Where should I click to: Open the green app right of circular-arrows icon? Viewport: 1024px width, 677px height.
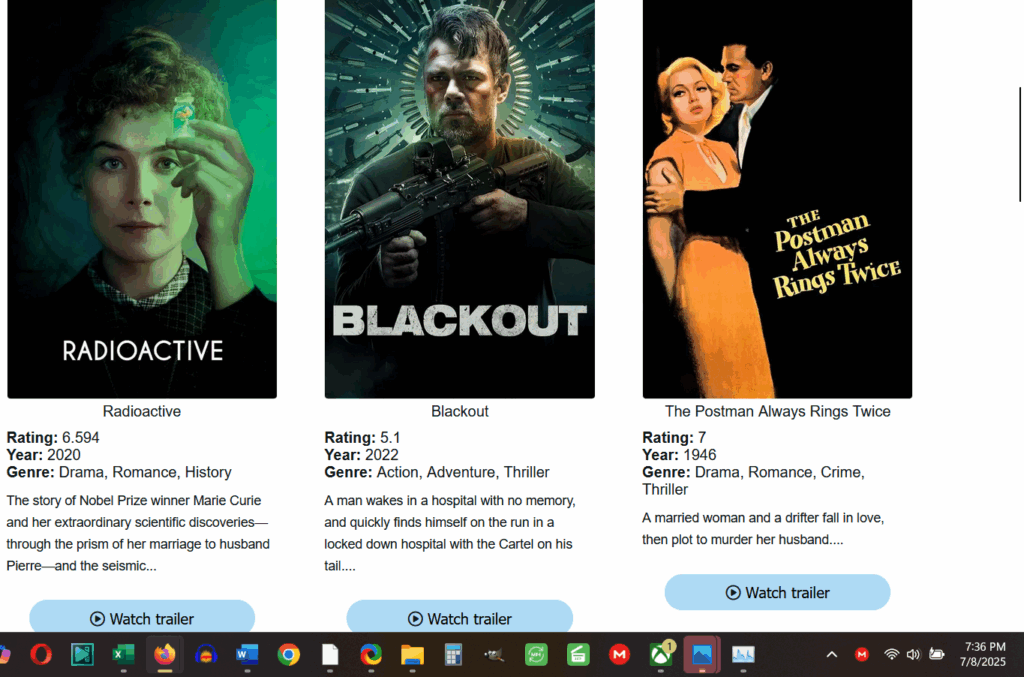[x=578, y=653]
